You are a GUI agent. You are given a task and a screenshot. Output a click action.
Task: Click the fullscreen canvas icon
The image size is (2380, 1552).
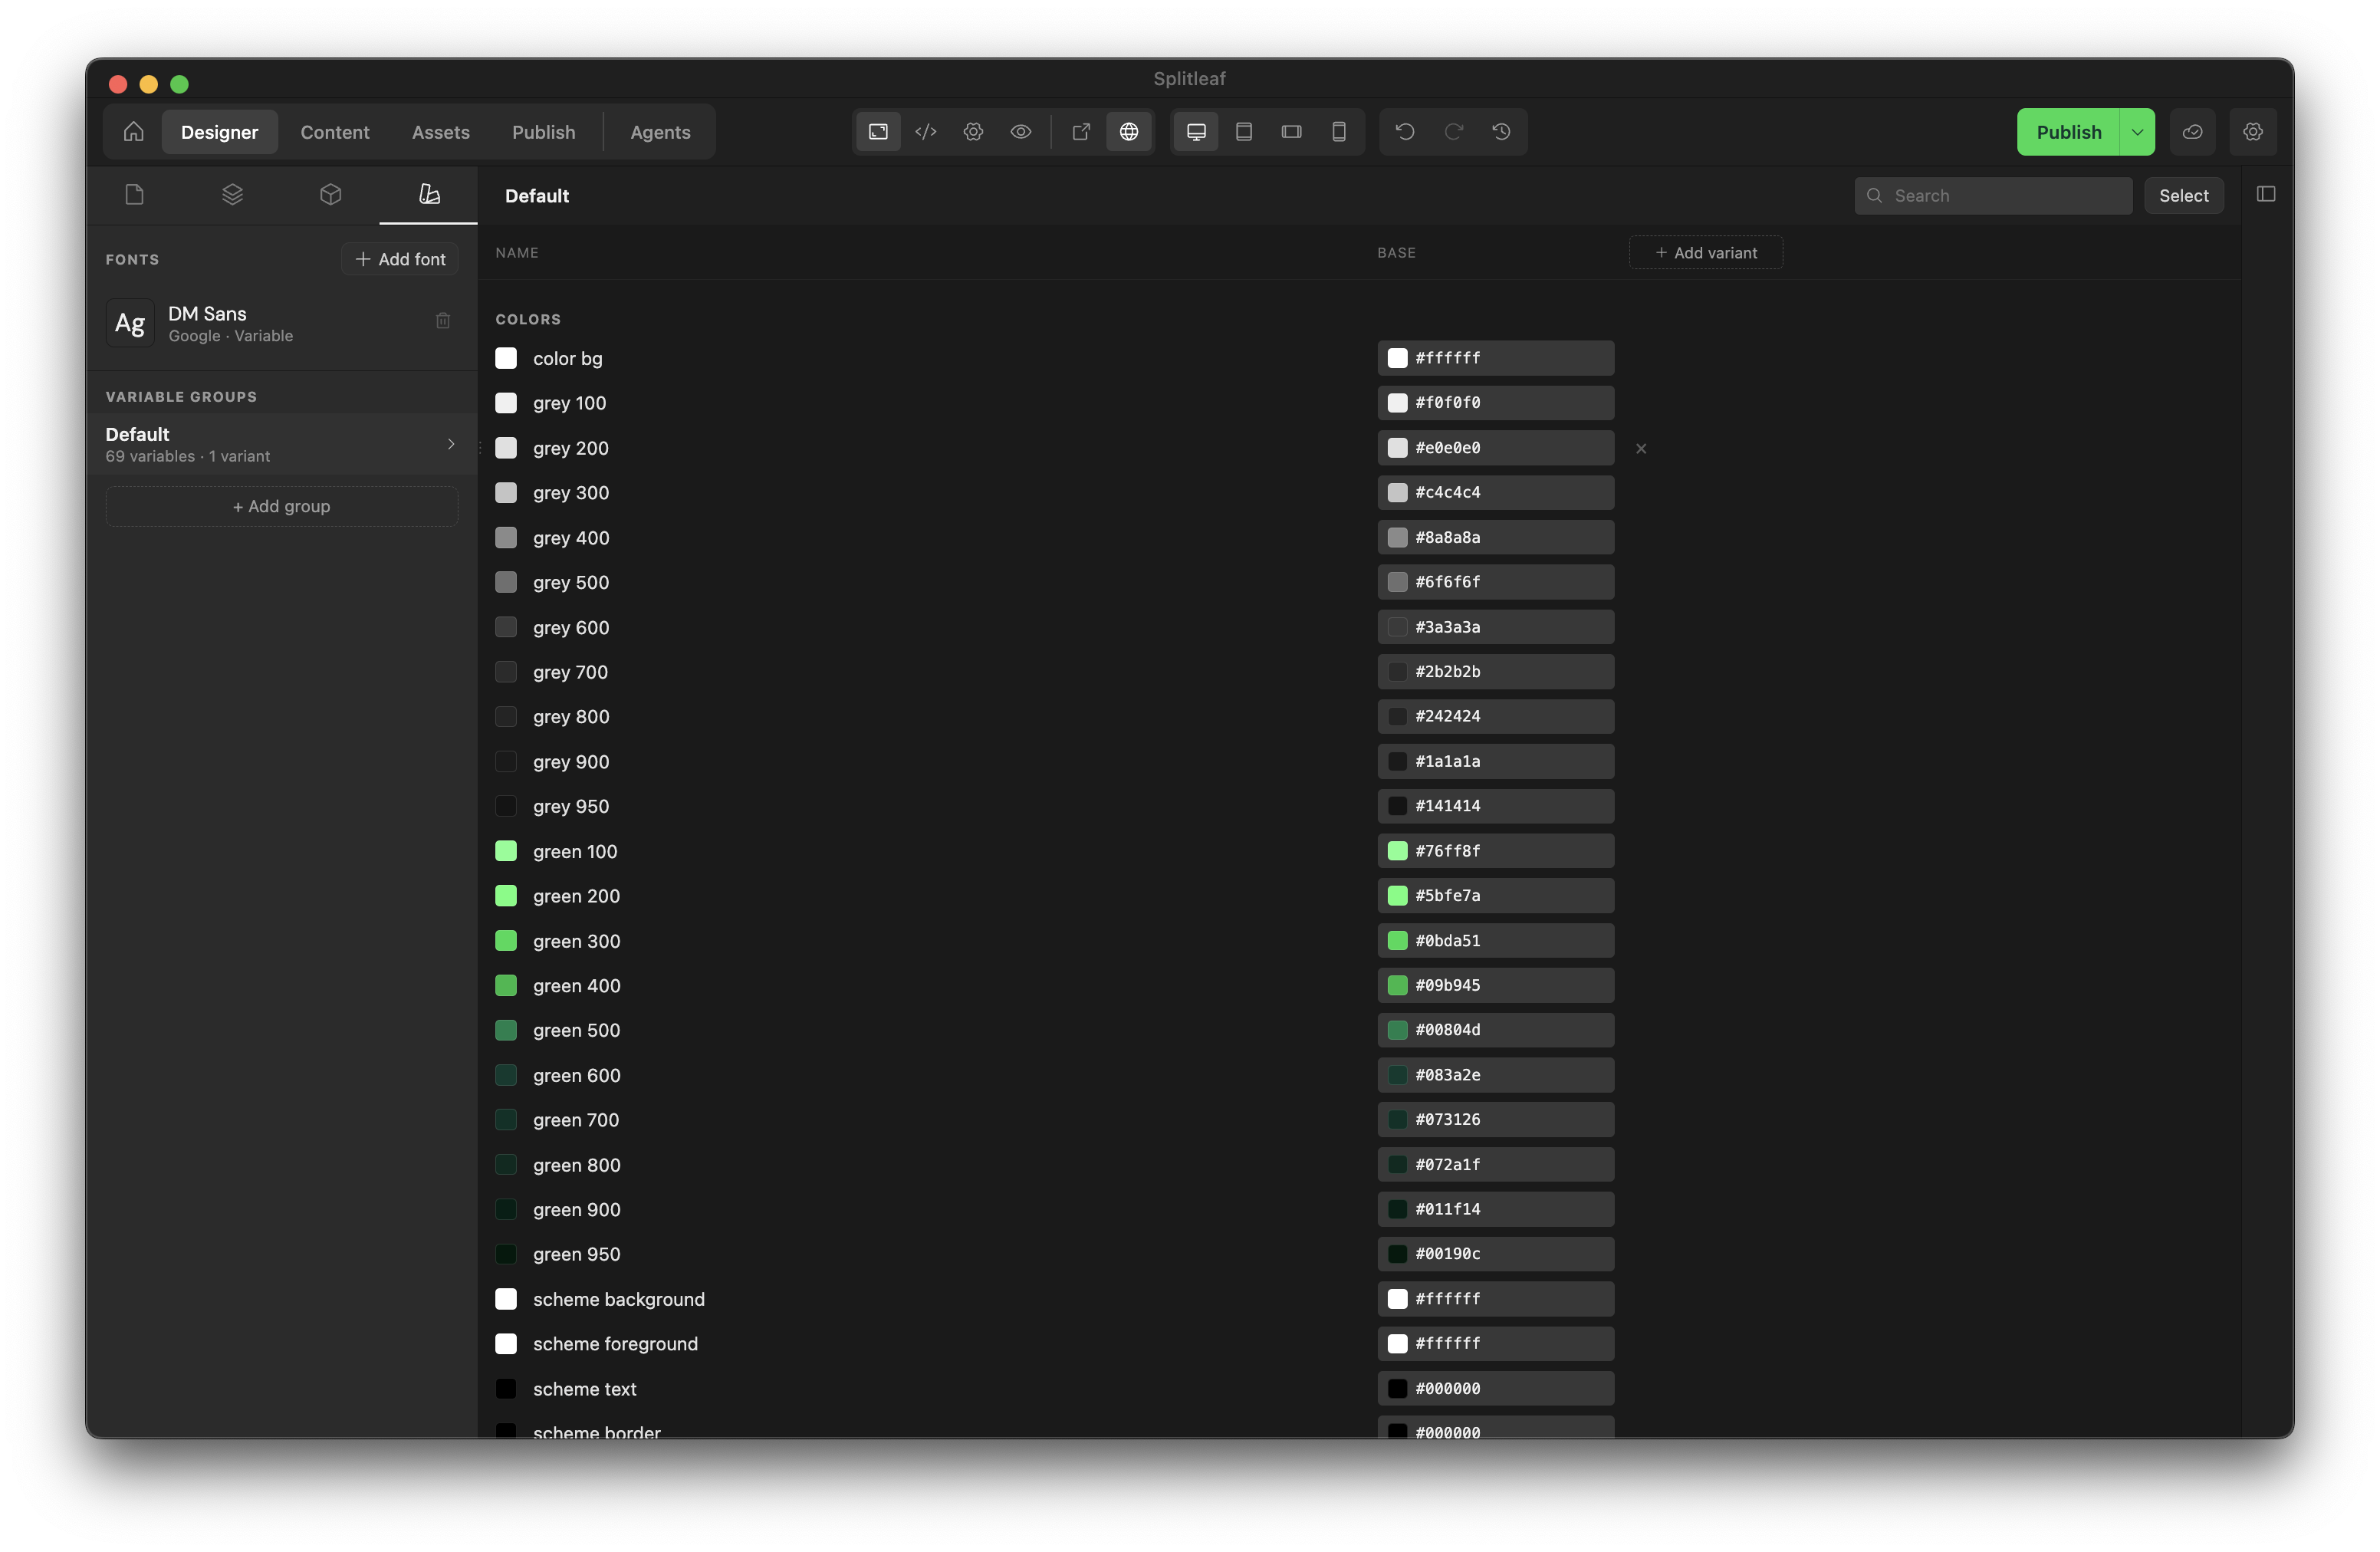(x=878, y=132)
